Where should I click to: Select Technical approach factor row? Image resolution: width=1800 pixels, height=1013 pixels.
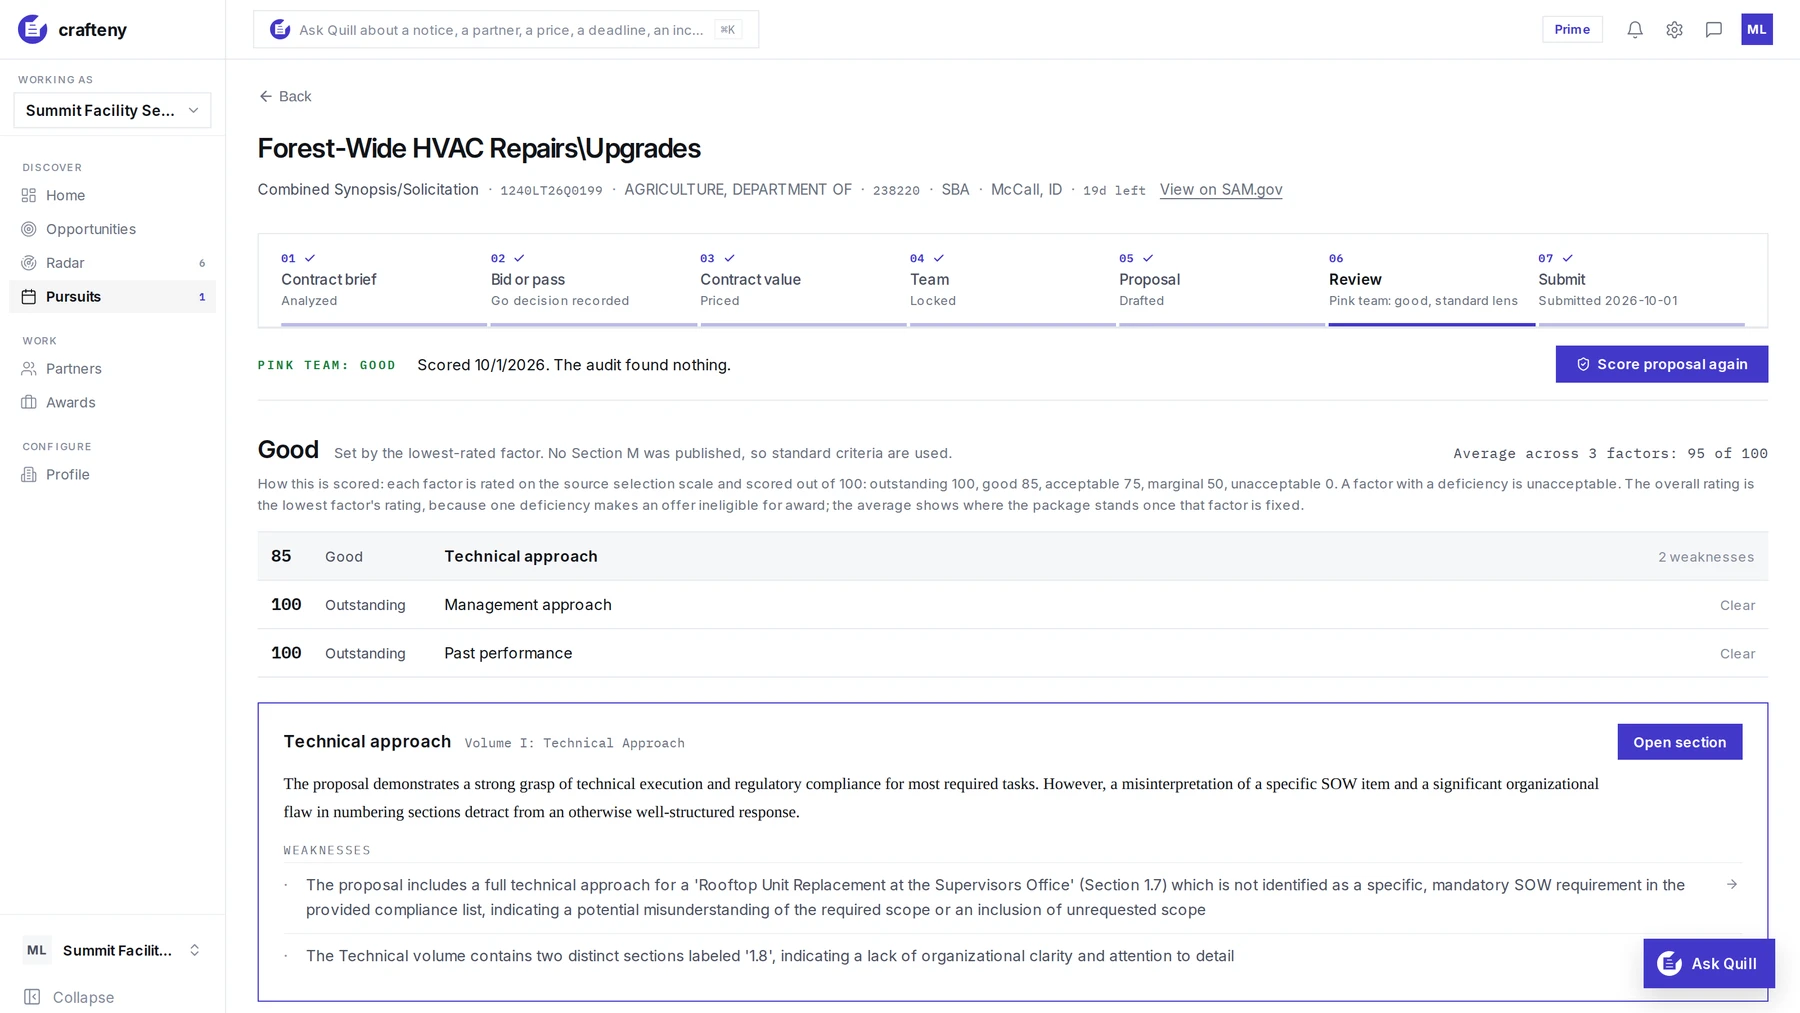pos(1012,556)
